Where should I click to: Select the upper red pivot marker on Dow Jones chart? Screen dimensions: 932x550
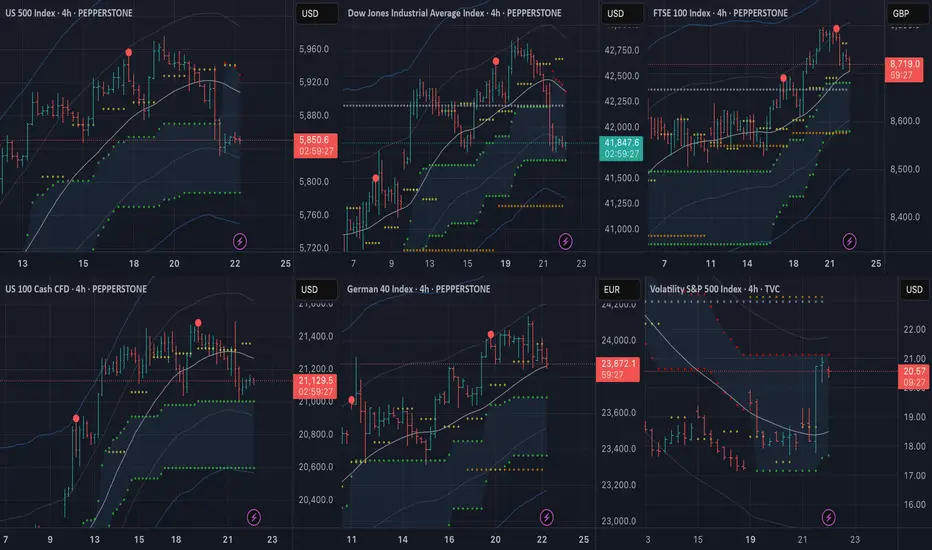coord(496,61)
